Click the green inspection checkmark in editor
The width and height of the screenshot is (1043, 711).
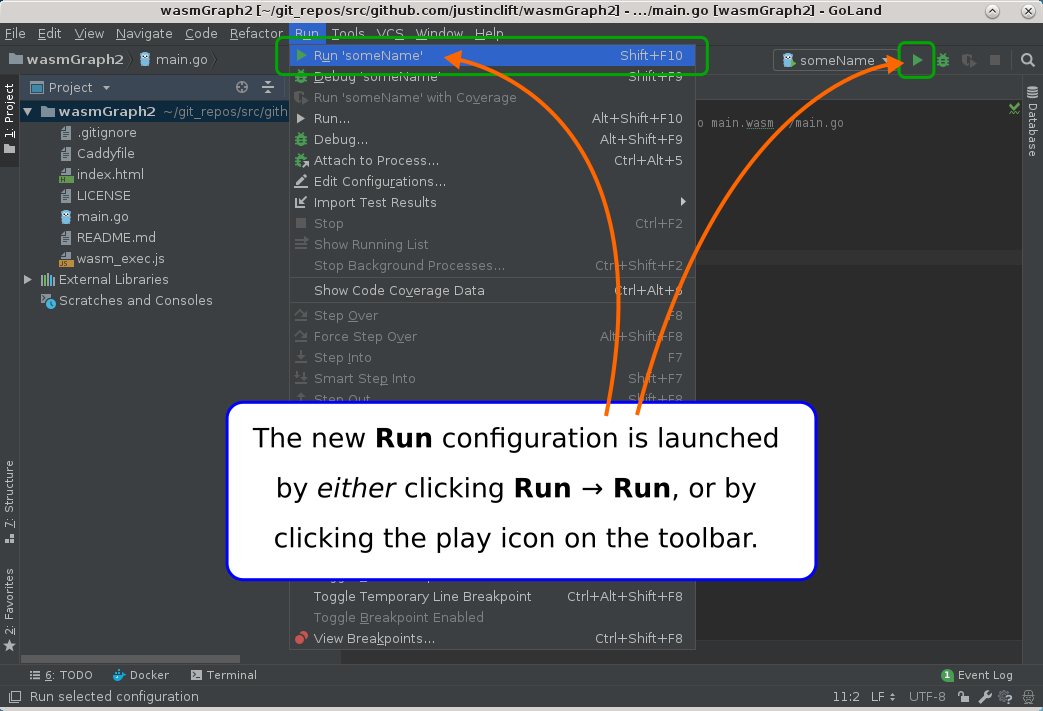[1014, 108]
